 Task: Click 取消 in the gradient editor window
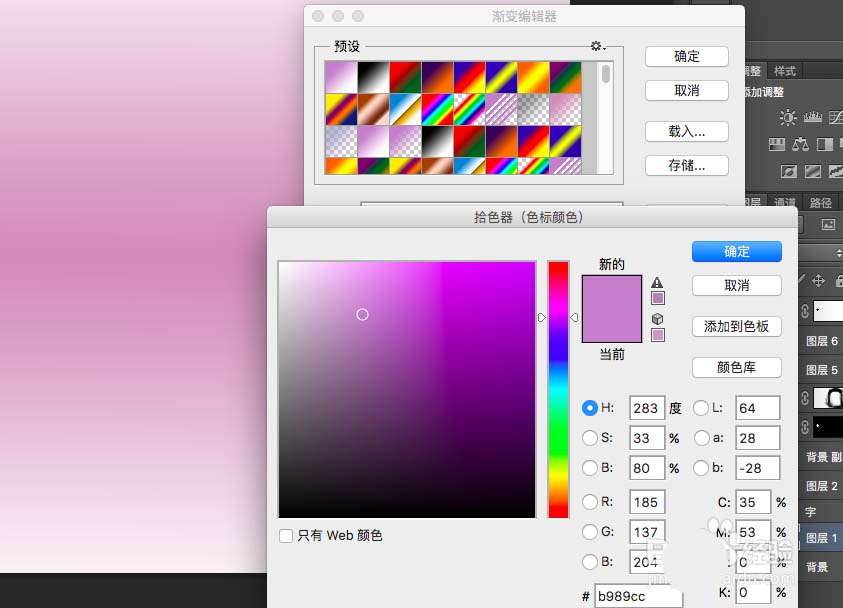coord(687,90)
